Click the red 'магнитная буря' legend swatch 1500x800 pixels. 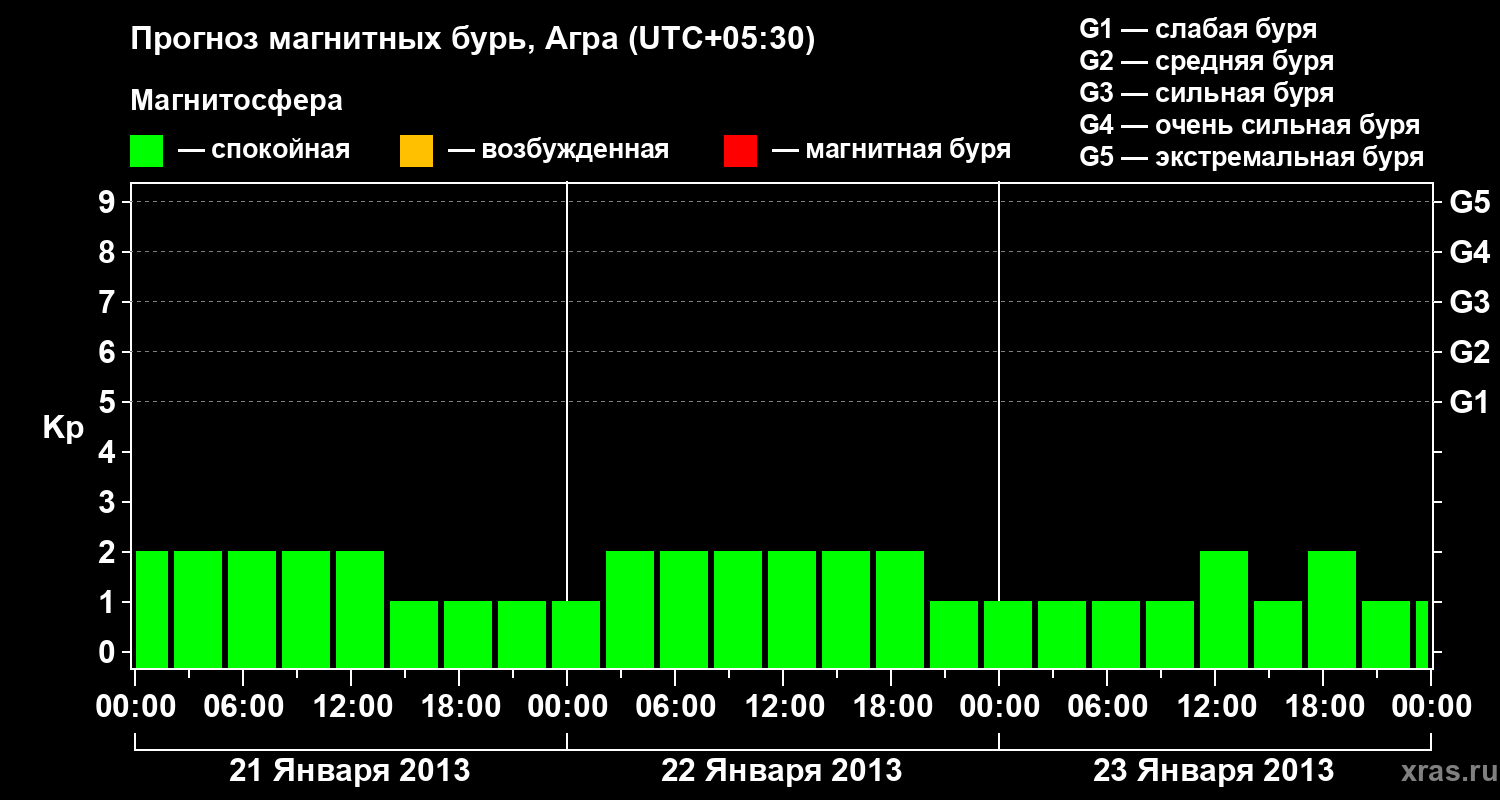740,150
